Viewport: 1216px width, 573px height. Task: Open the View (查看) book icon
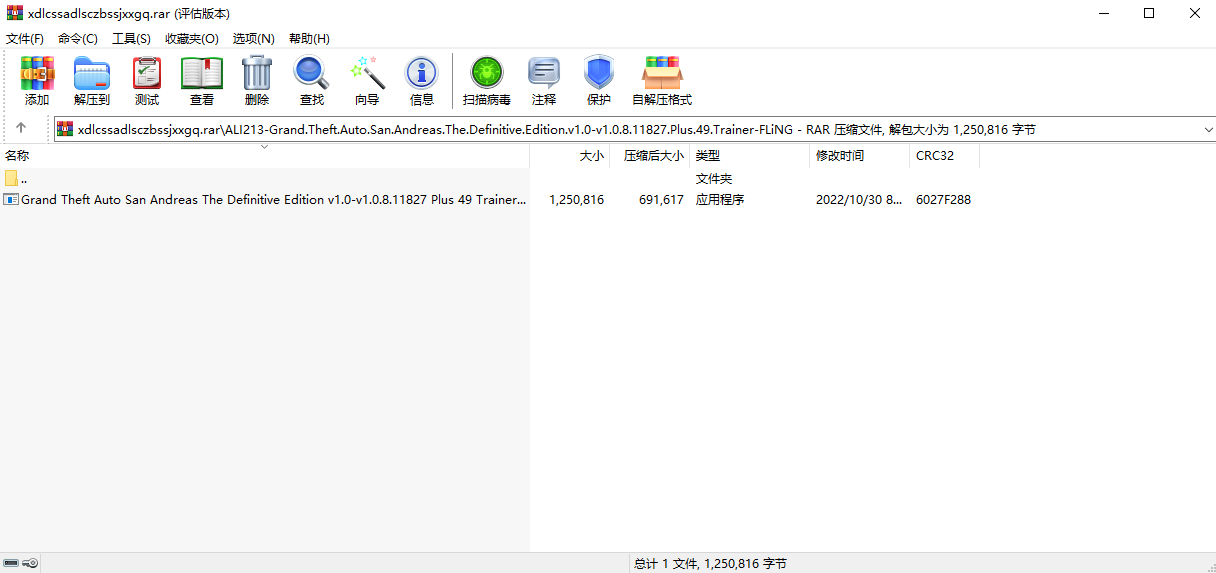(x=202, y=81)
